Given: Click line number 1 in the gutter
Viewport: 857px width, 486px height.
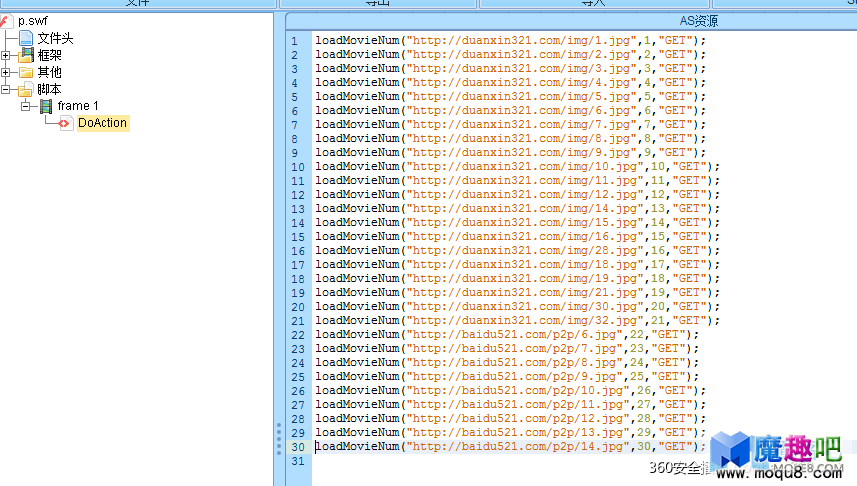Looking at the screenshot, I should tap(294, 41).
